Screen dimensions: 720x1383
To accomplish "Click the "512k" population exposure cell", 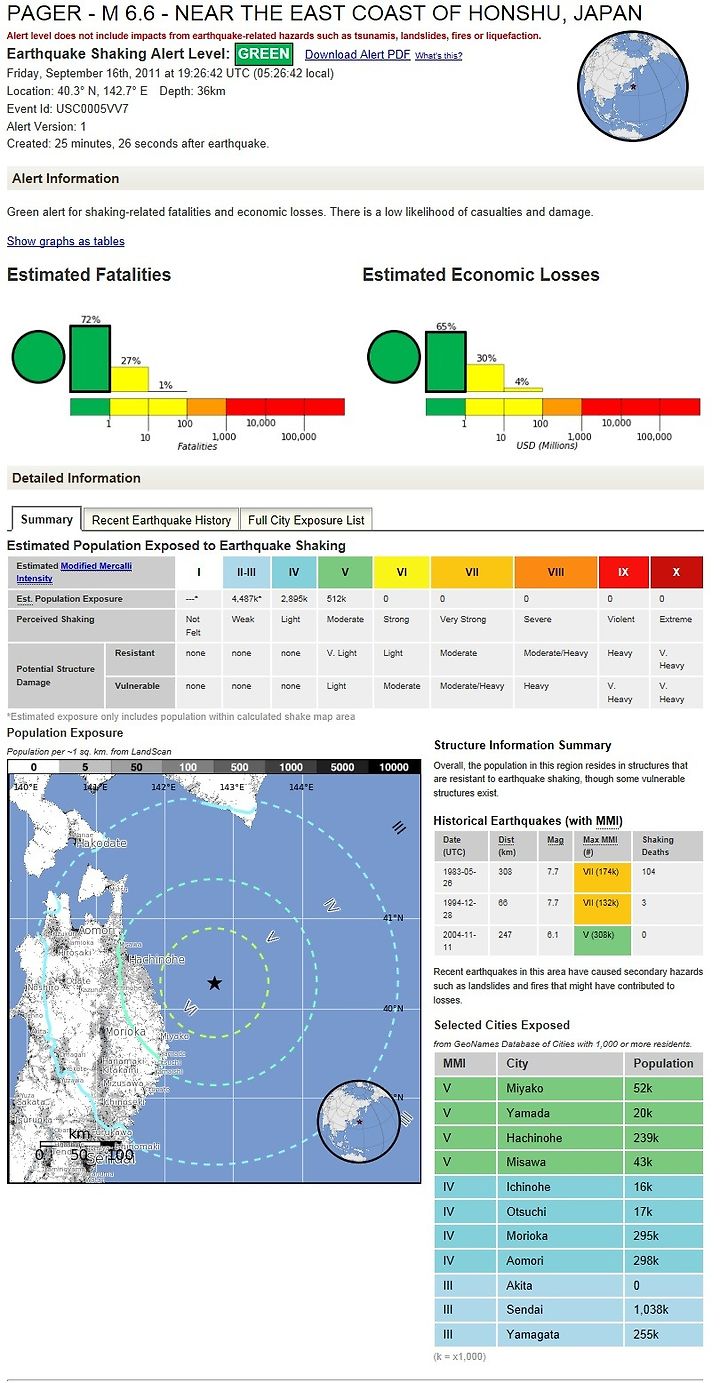I will point(345,599).
